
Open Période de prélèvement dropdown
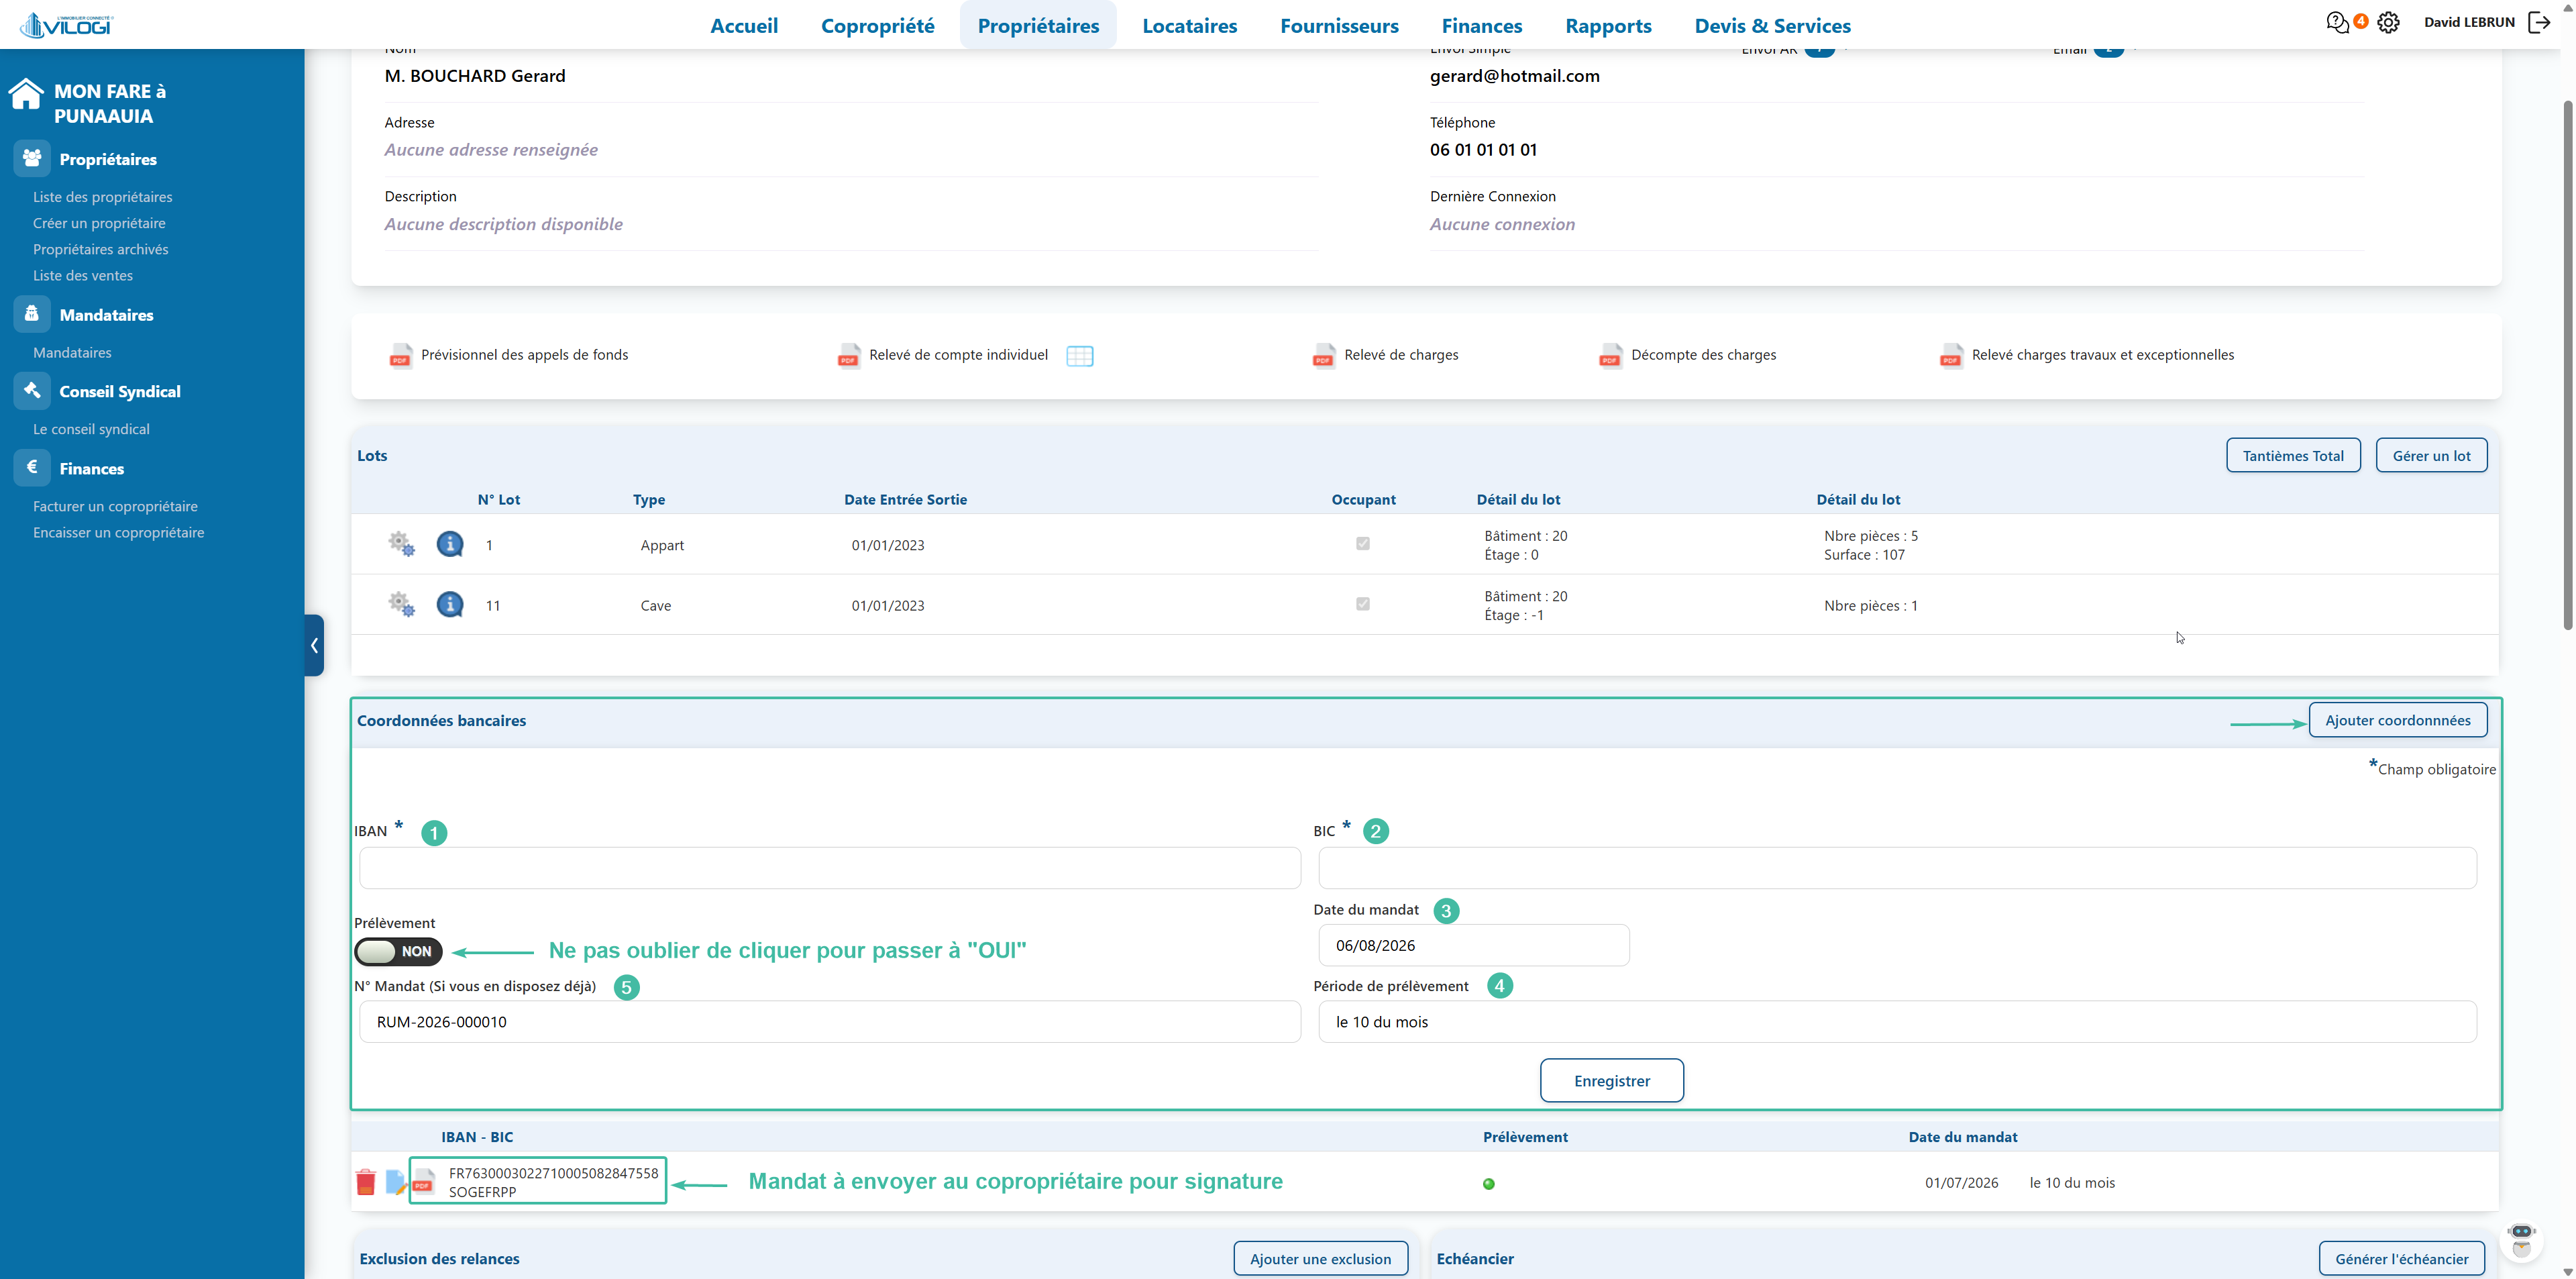1897,1022
